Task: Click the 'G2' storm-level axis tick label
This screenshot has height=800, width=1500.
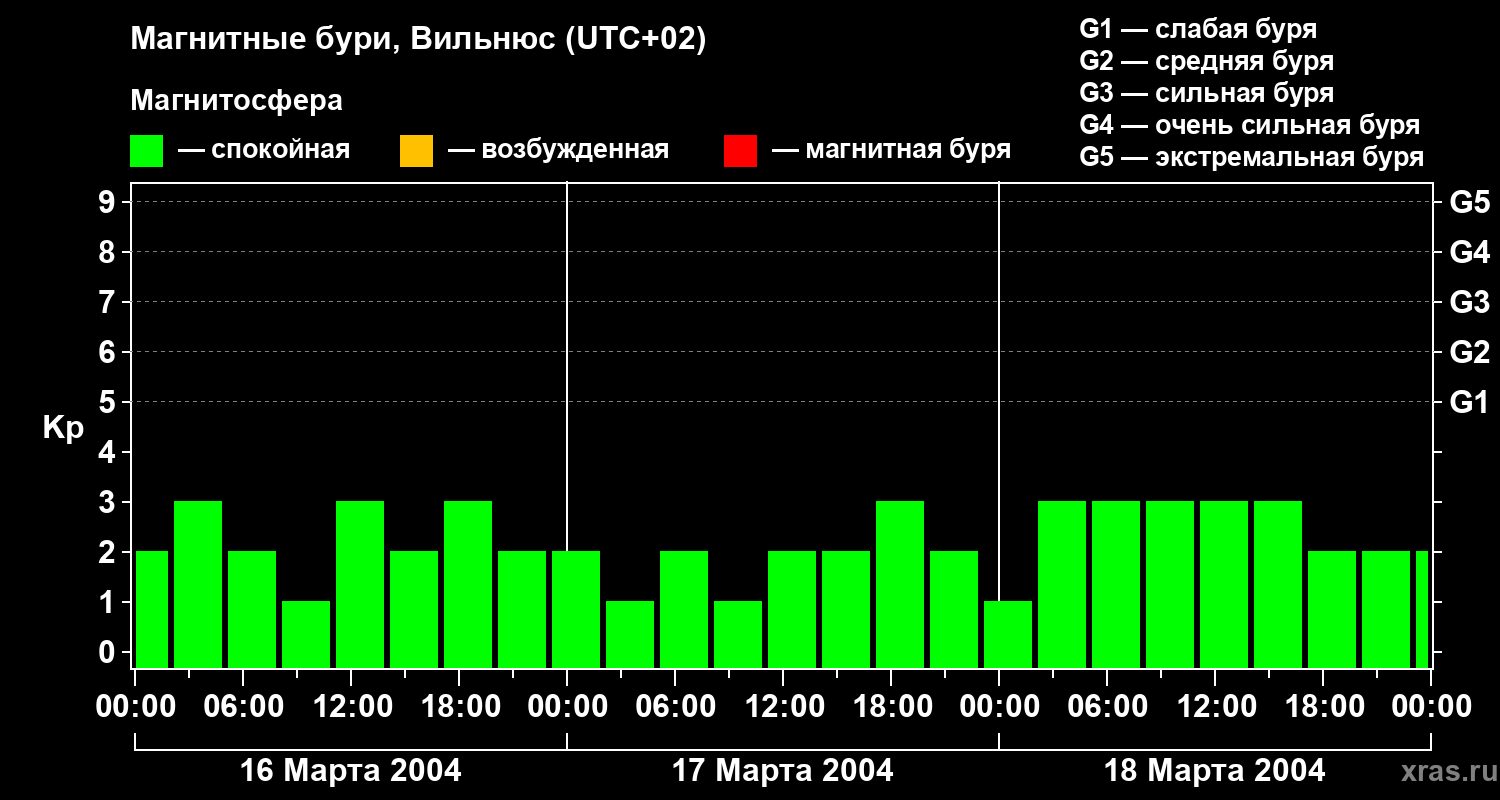Action: [x=1469, y=352]
